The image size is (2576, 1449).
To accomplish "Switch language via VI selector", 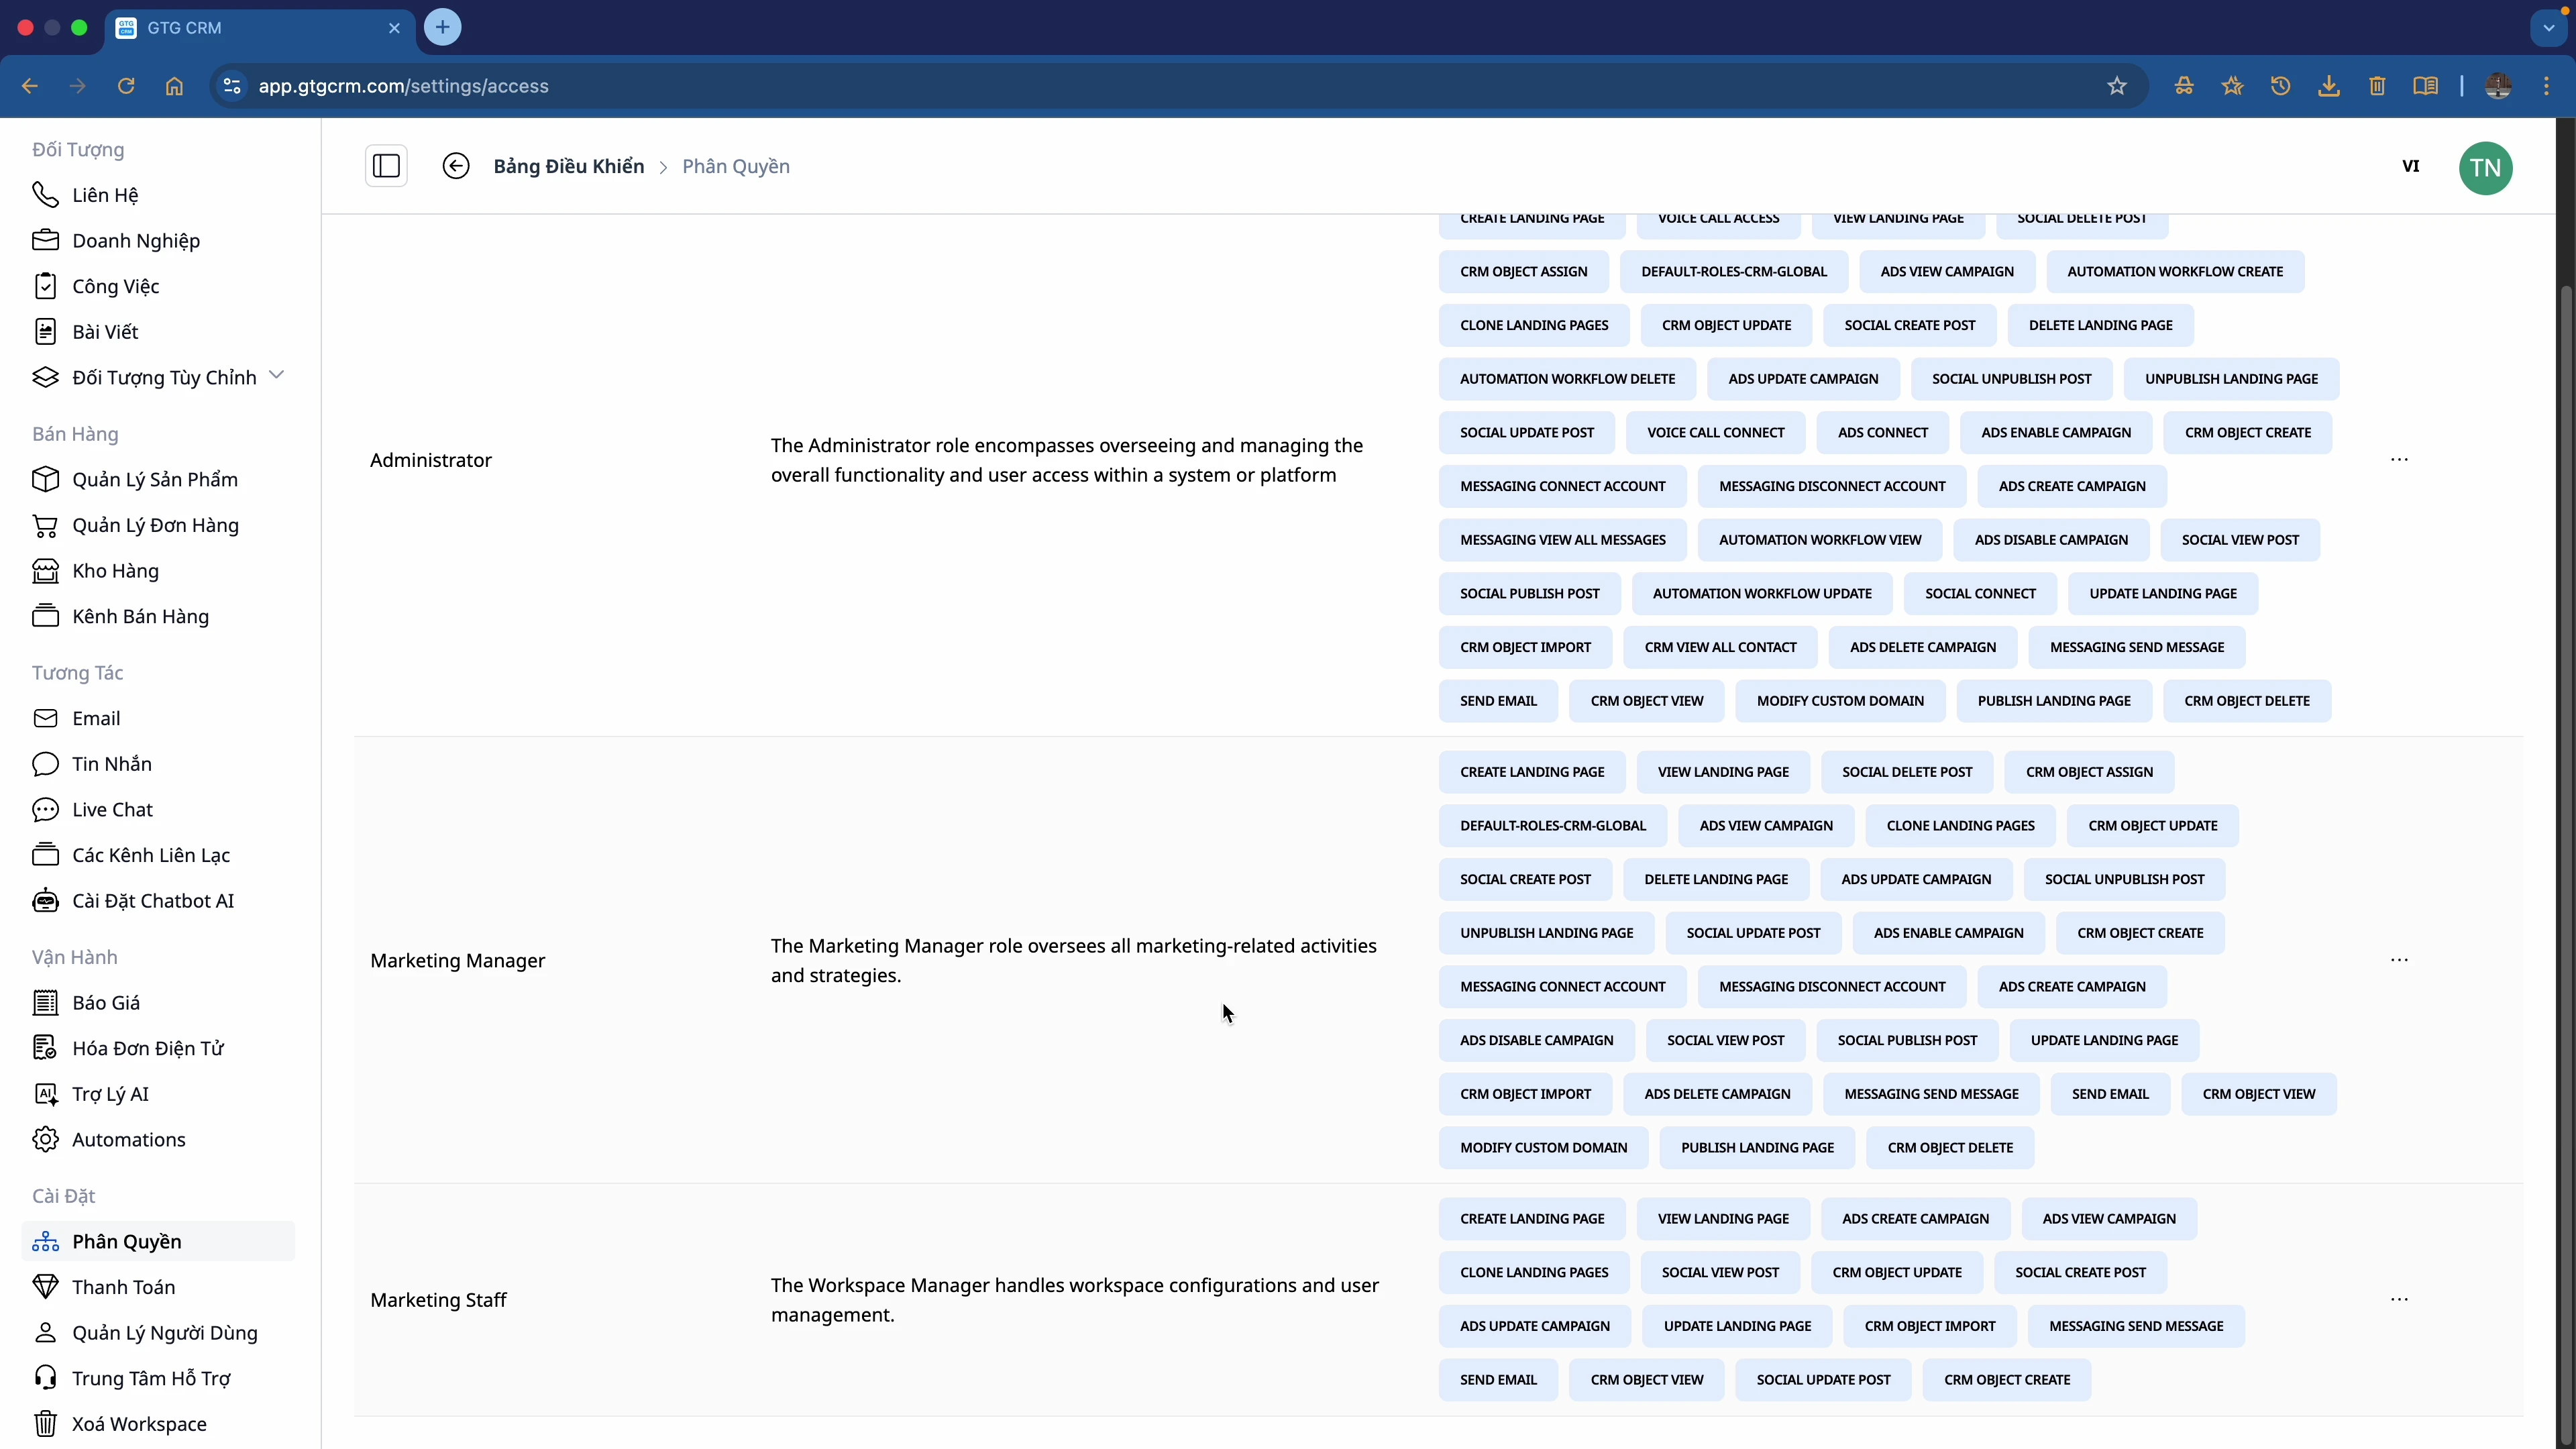I will pos(2410,166).
